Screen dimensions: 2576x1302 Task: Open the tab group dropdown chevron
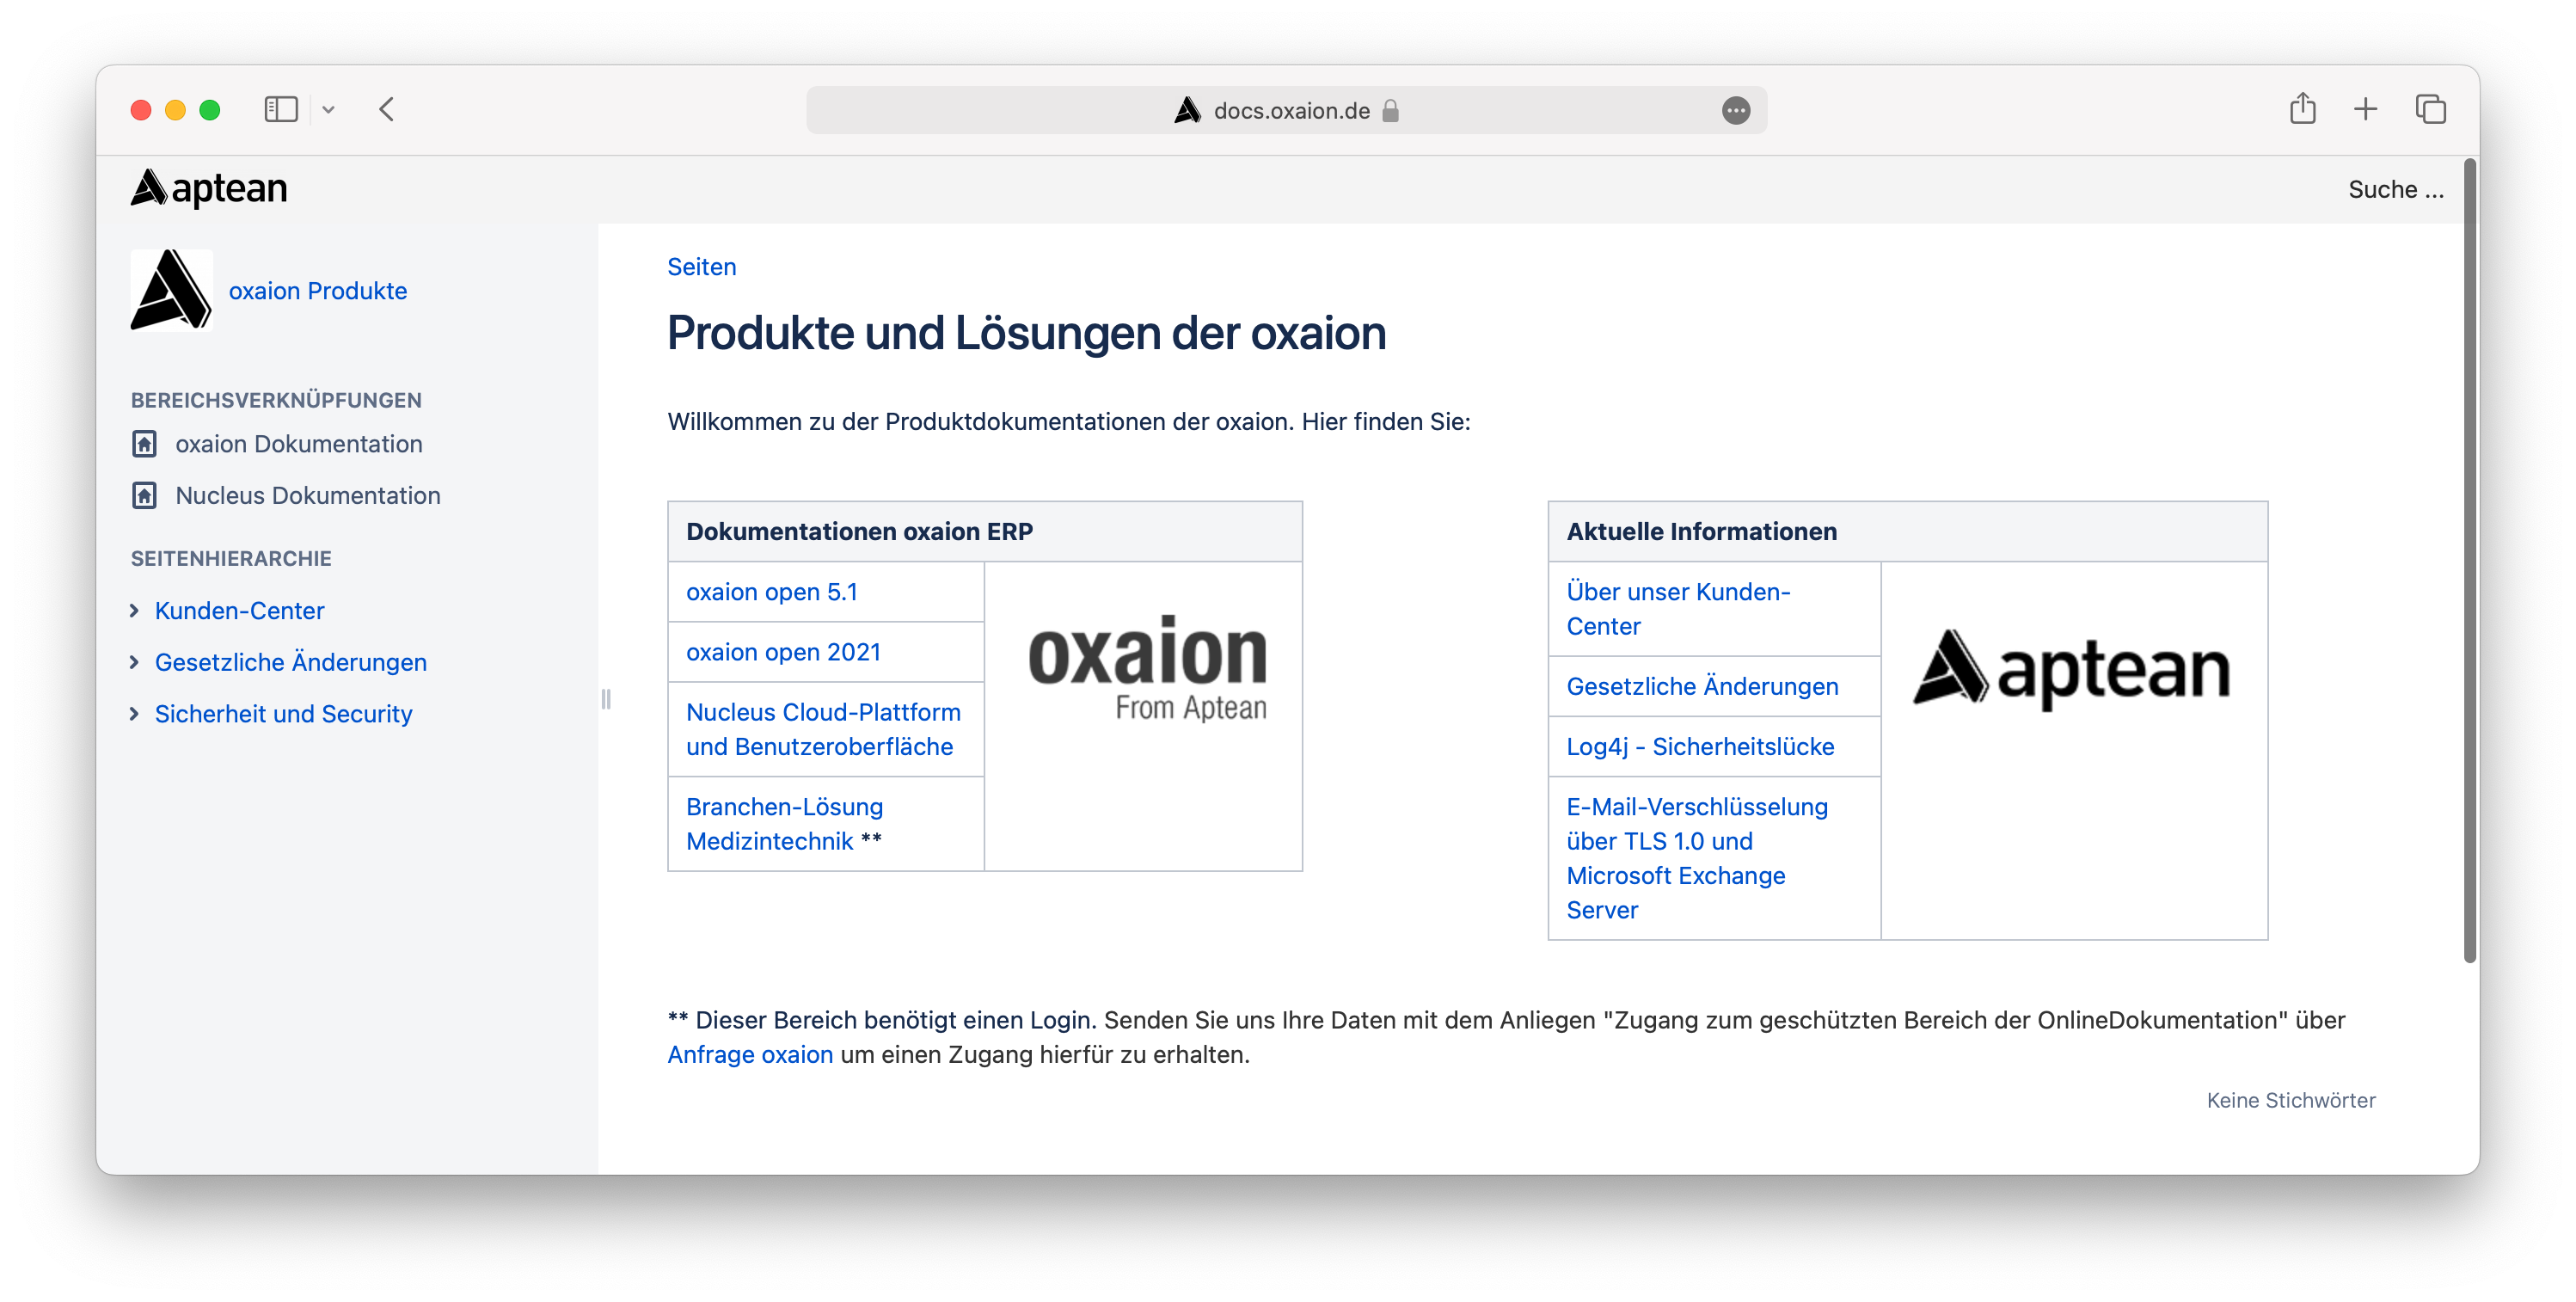328,110
